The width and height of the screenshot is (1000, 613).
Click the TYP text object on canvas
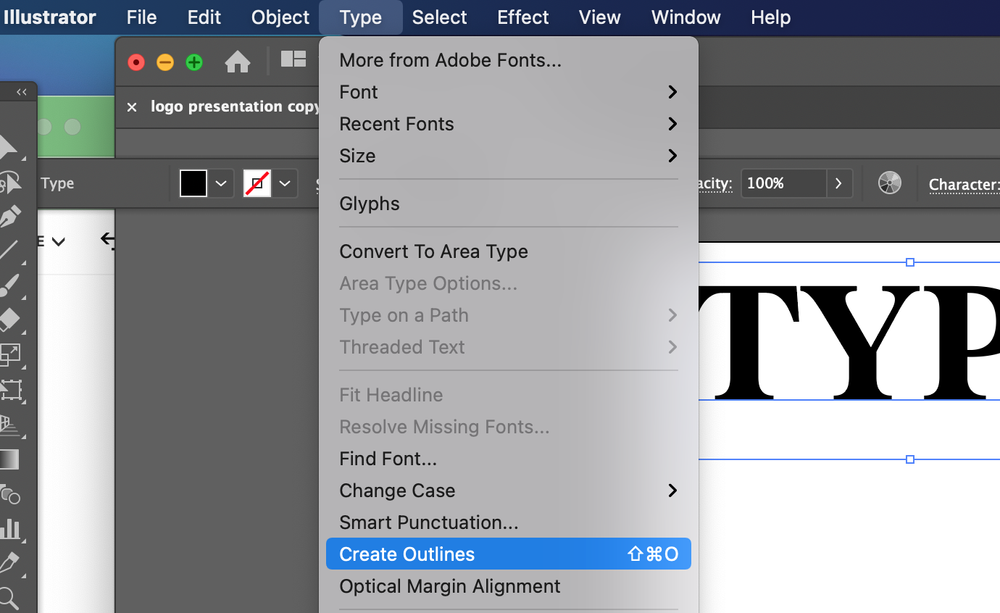[849, 342]
